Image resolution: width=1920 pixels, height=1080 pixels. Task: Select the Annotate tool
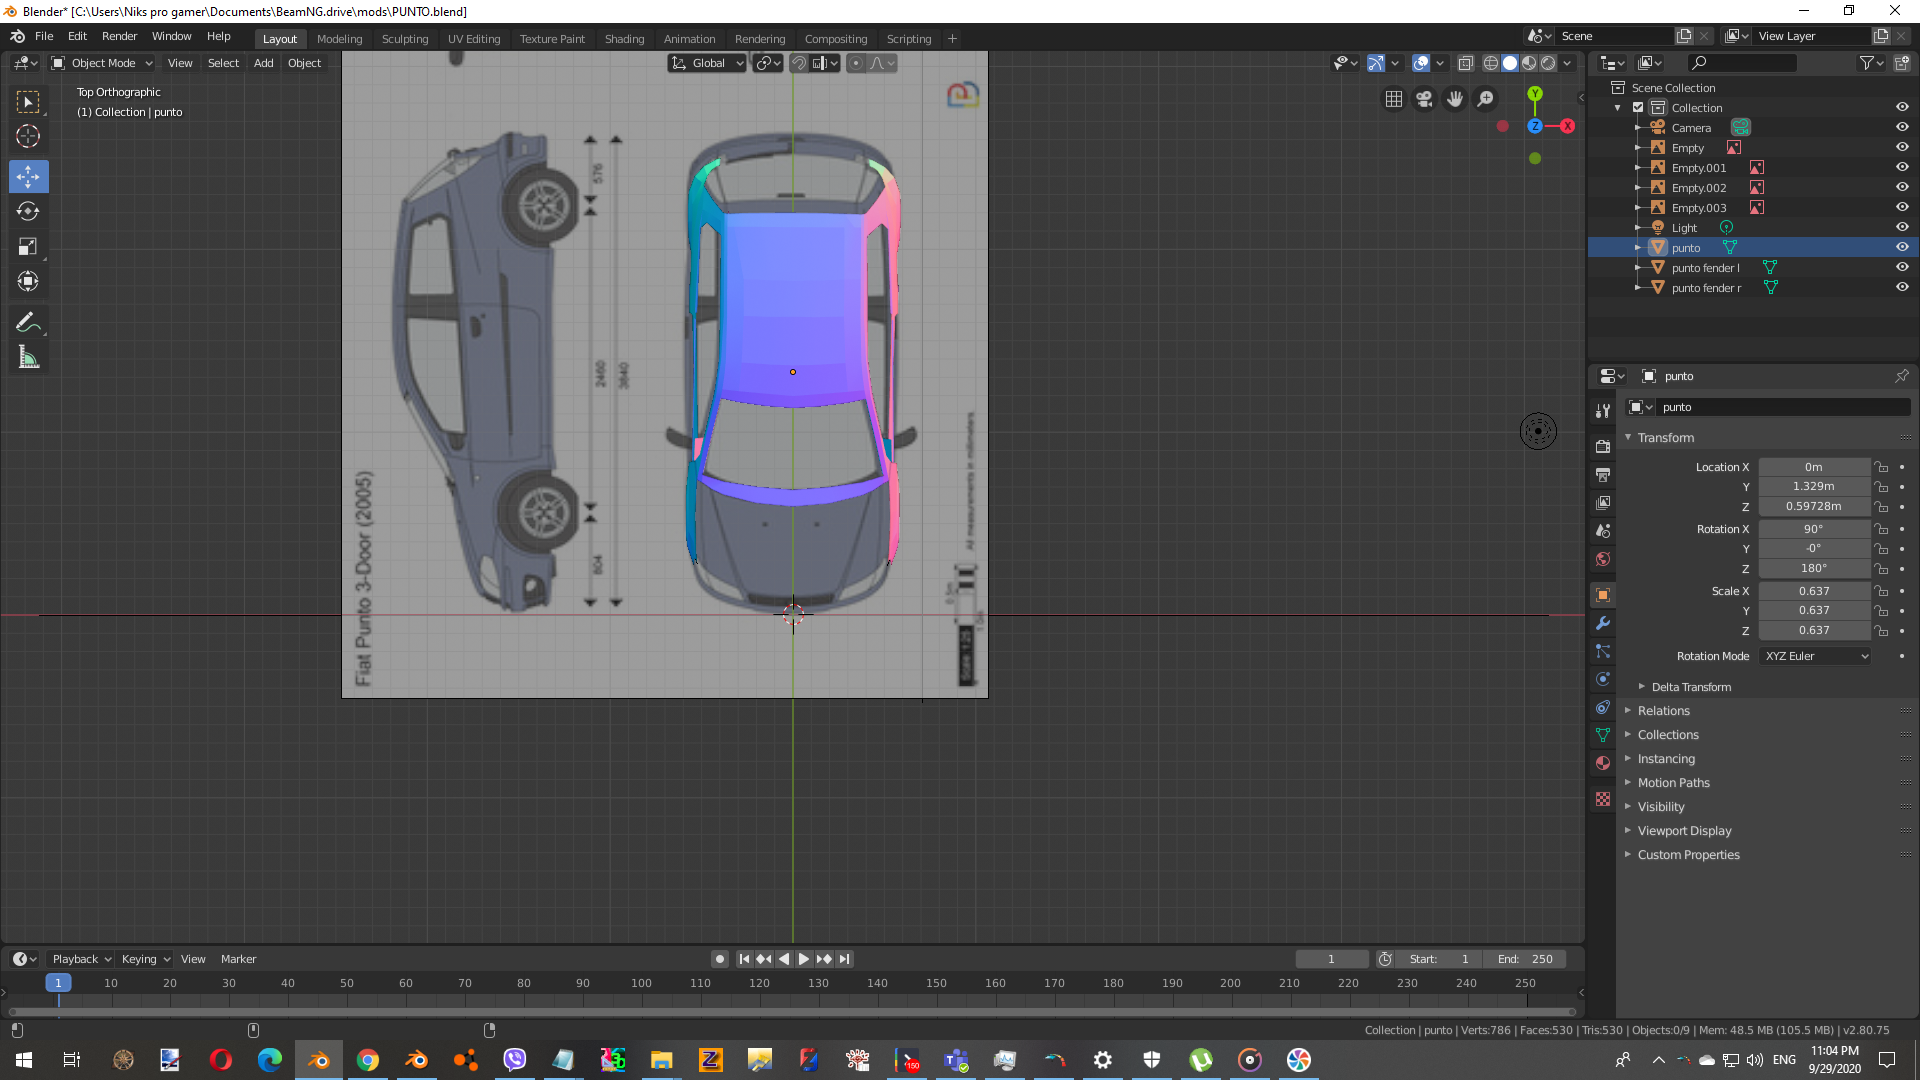tap(28, 323)
